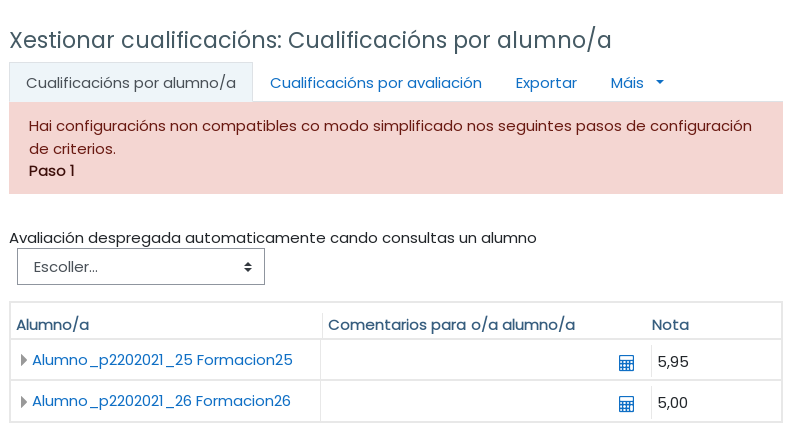Click comment cell for Formacion26 student
This screenshot has height=435, width=789.
point(465,402)
